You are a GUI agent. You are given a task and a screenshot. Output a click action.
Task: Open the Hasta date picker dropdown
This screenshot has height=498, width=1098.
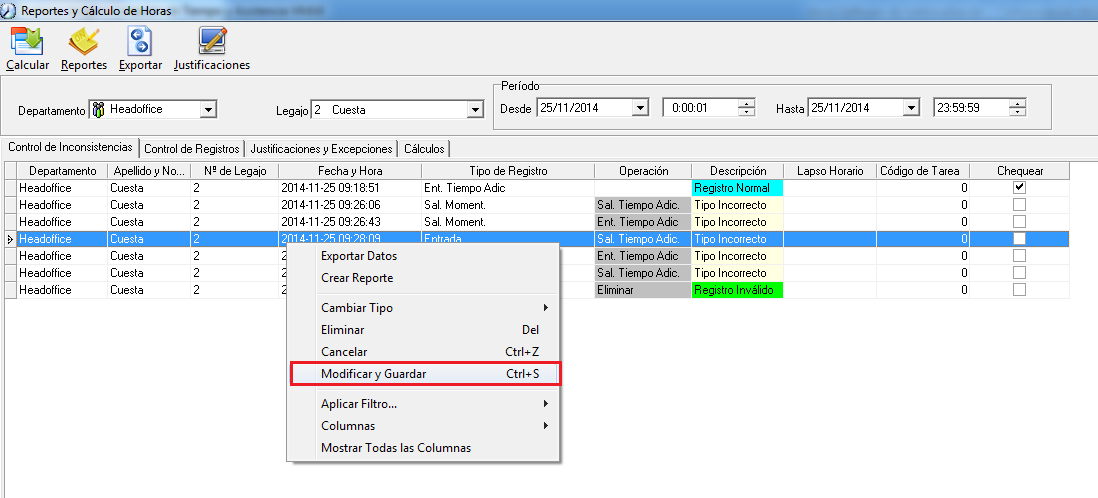pyautogui.click(x=910, y=108)
